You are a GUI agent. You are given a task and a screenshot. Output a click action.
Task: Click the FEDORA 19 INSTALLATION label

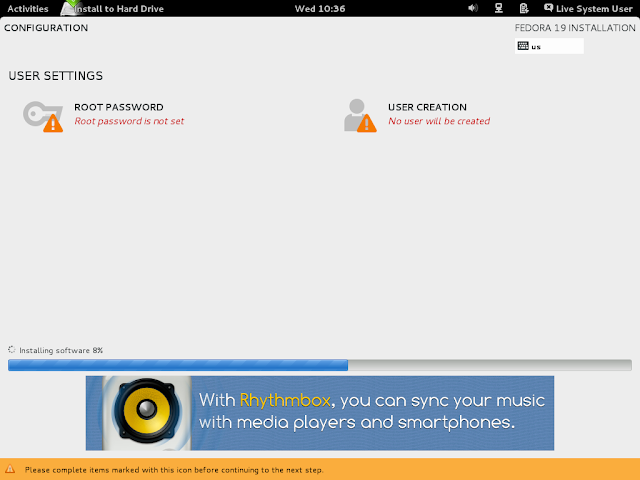(575, 28)
